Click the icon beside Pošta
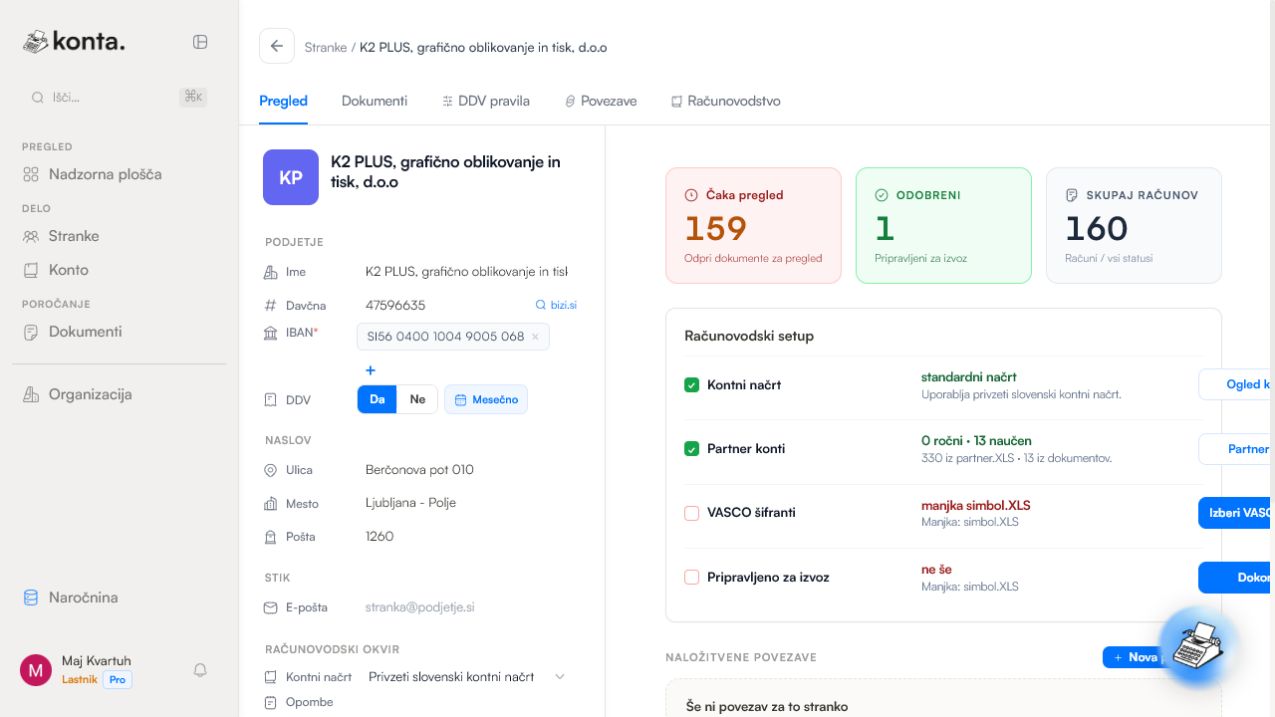The width and height of the screenshot is (1275, 717). [270, 537]
